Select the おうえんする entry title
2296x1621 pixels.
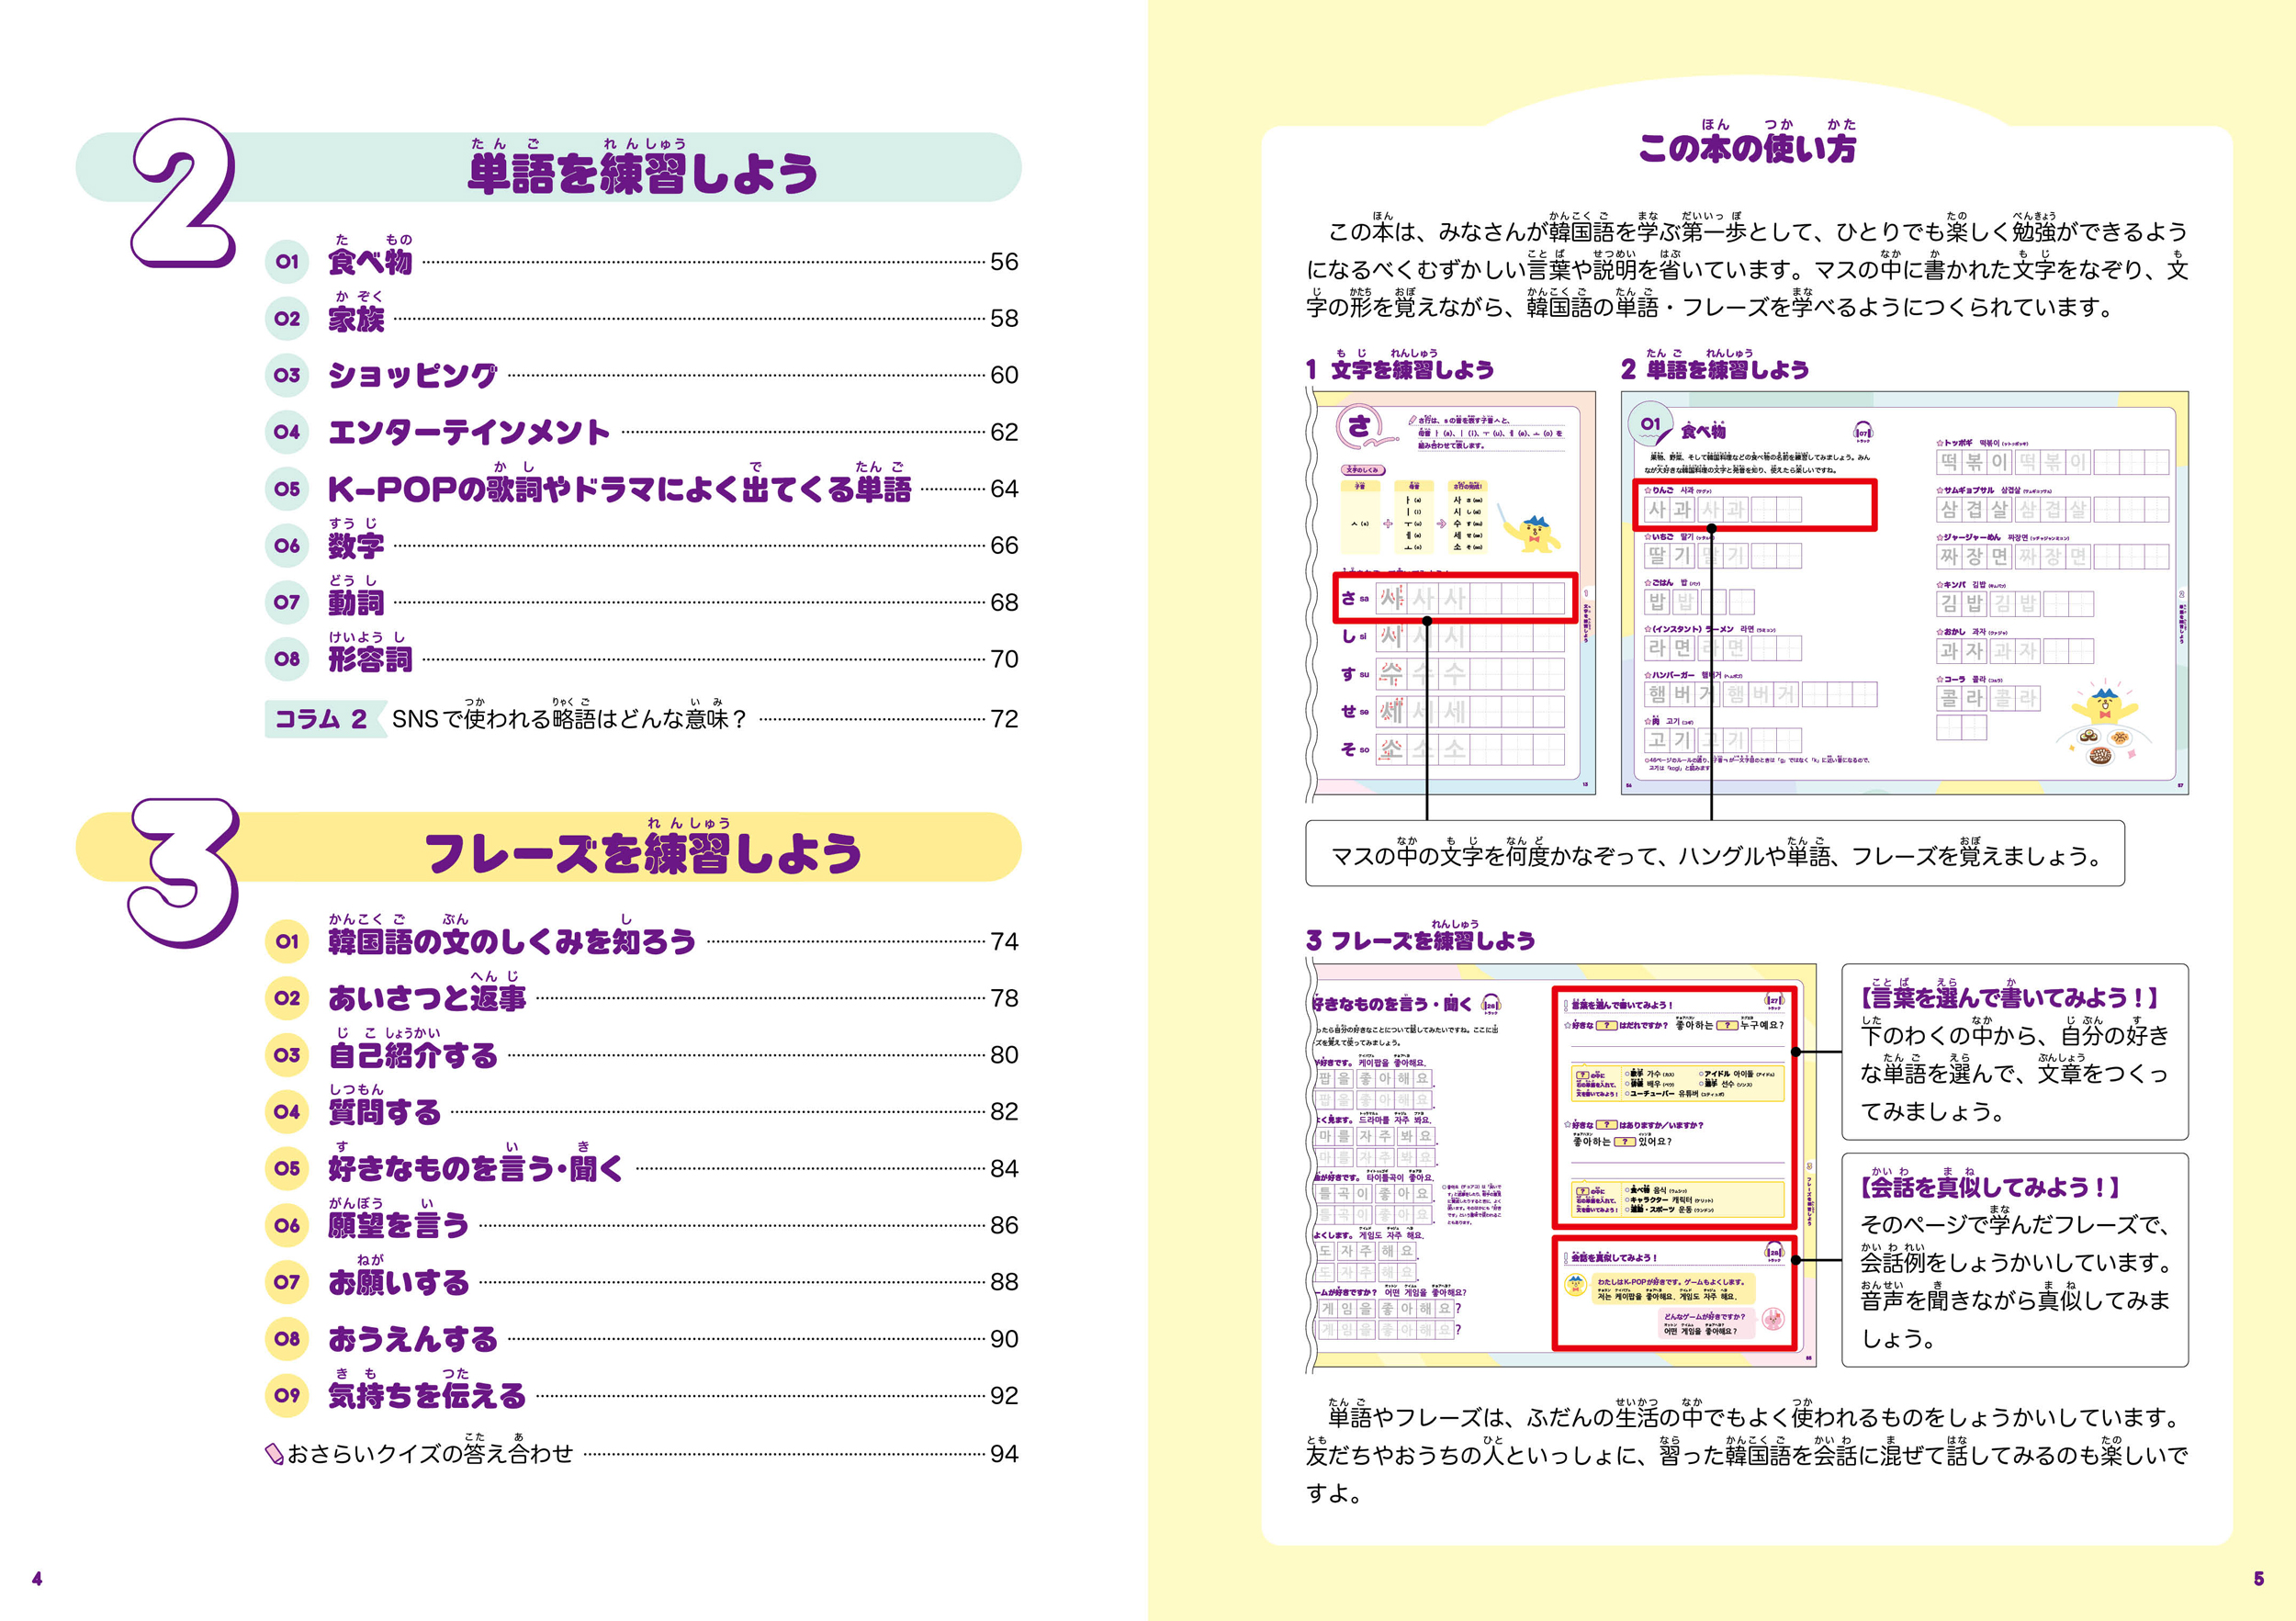click(x=413, y=1338)
